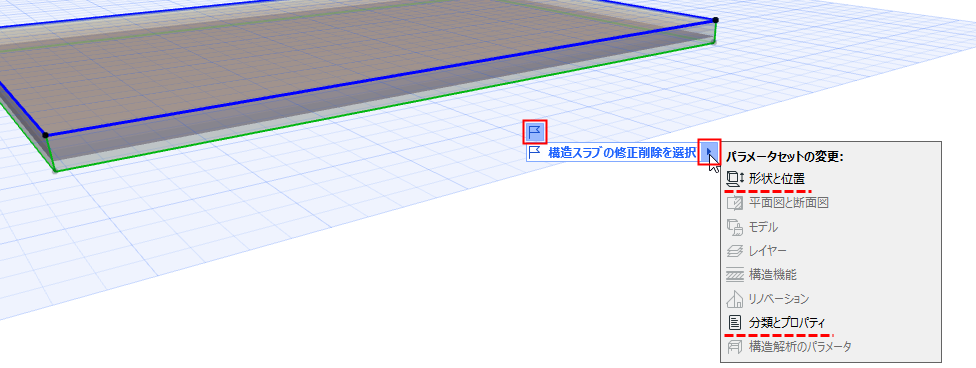Viewport: 976px width, 368px height.
Task: Click the flag icon above the tooltip
Action: 535,131
